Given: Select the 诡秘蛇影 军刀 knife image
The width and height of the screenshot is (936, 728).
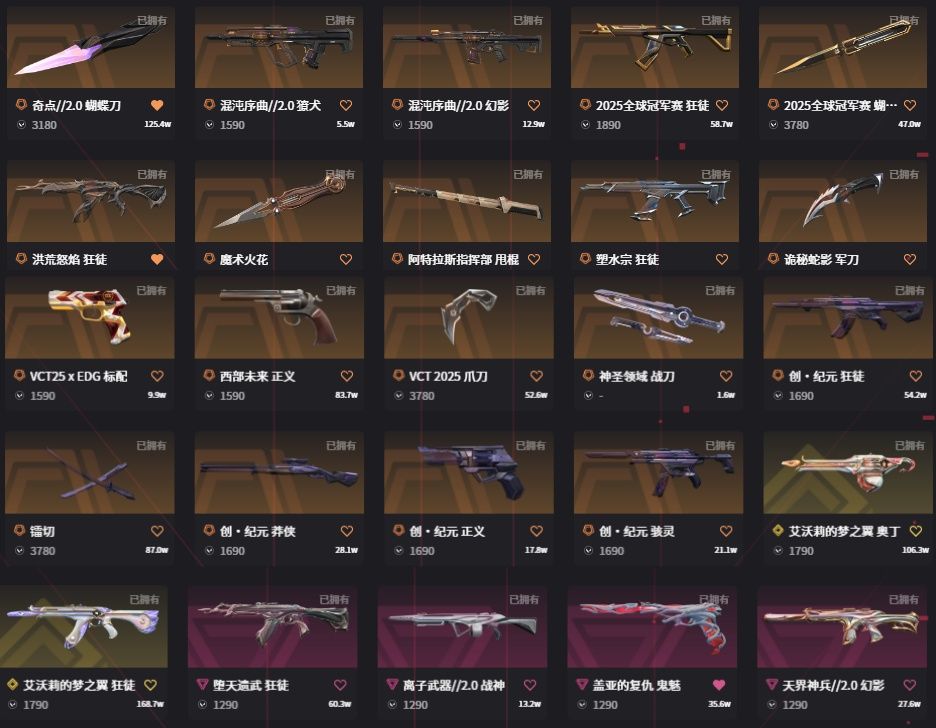Looking at the screenshot, I should tap(843, 201).
